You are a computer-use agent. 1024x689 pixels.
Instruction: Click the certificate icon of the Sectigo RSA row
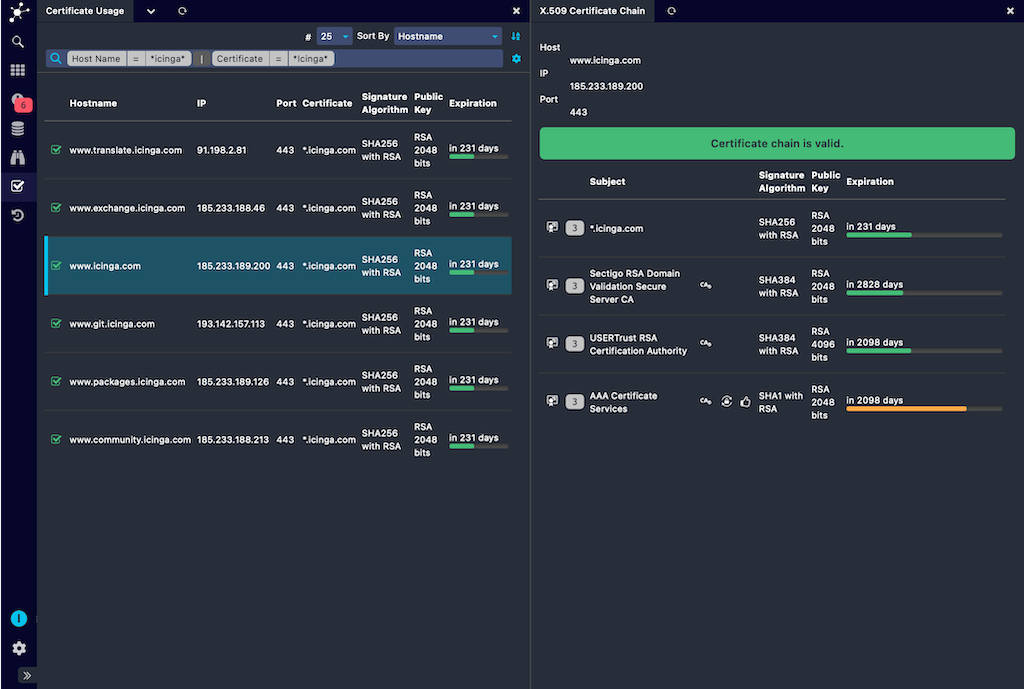point(552,285)
